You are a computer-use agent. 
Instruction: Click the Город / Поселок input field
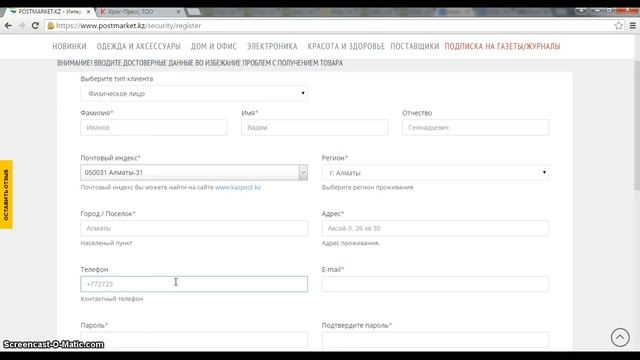[x=194, y=229]
